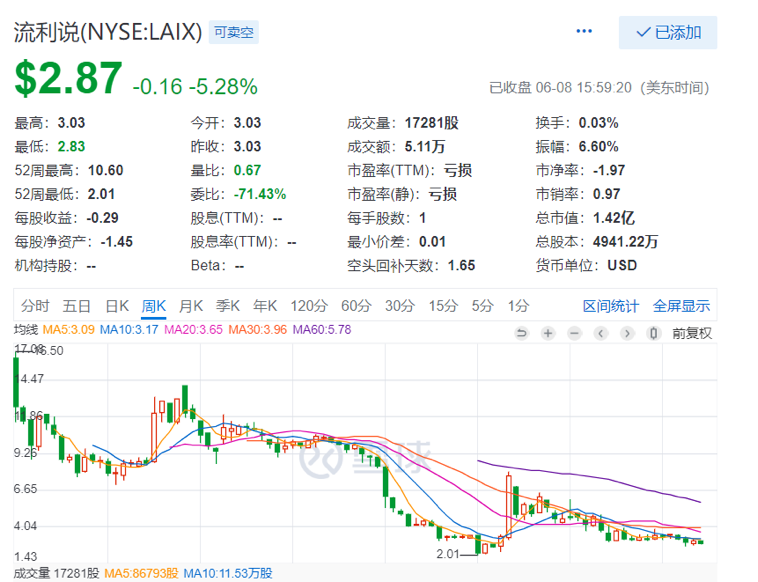
Task: Pan chart right with chevron icon
Action: tap(627, 333)
